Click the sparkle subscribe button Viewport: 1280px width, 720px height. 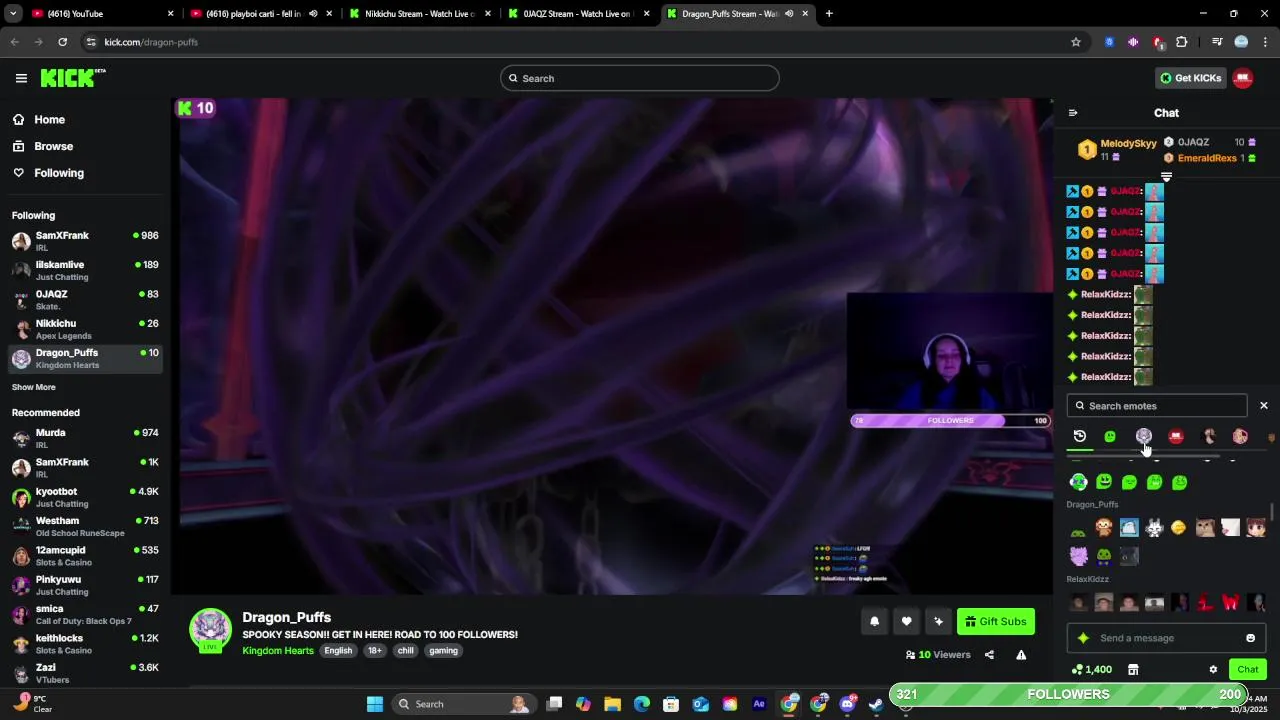938,621
